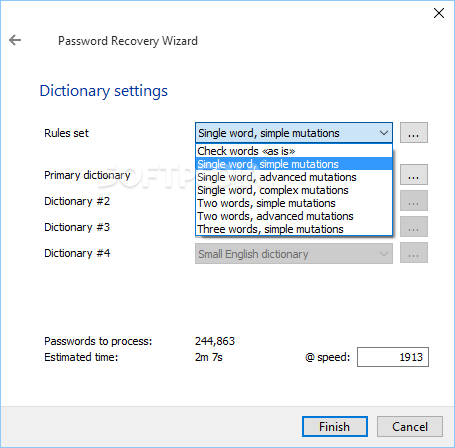This screenshot has height=448, width=455.
Task: Choose 'Two words, simple mutations' rule
Action: [x=294, y=203]
